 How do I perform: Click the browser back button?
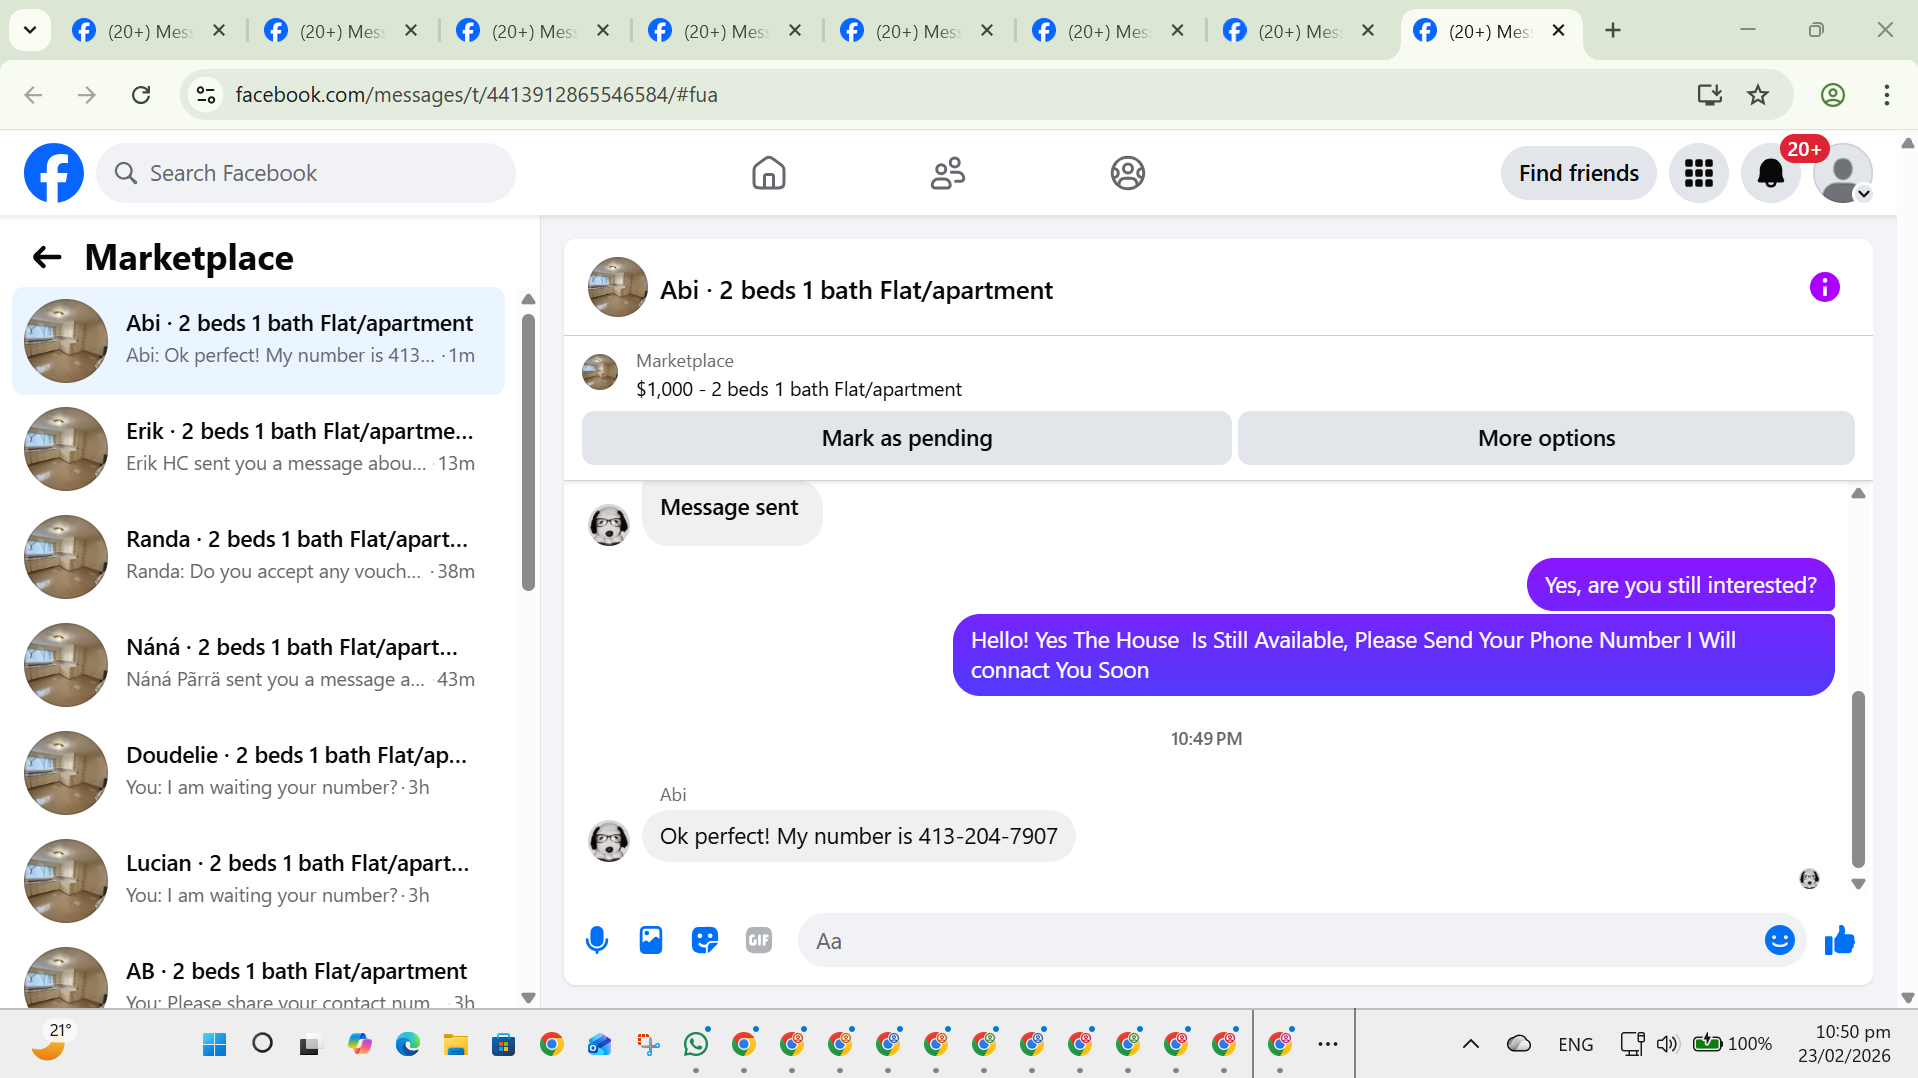(x=33, y=95)
